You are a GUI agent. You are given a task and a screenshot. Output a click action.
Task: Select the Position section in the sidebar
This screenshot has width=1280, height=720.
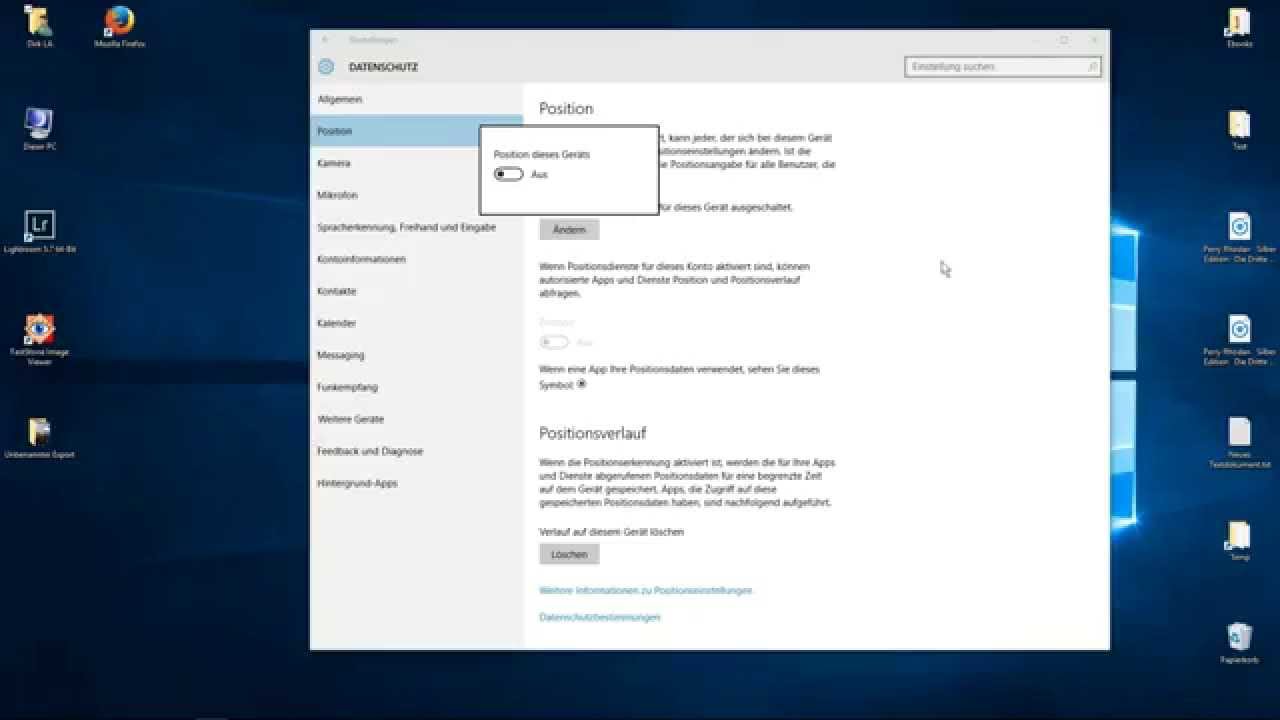click(416, 131)
